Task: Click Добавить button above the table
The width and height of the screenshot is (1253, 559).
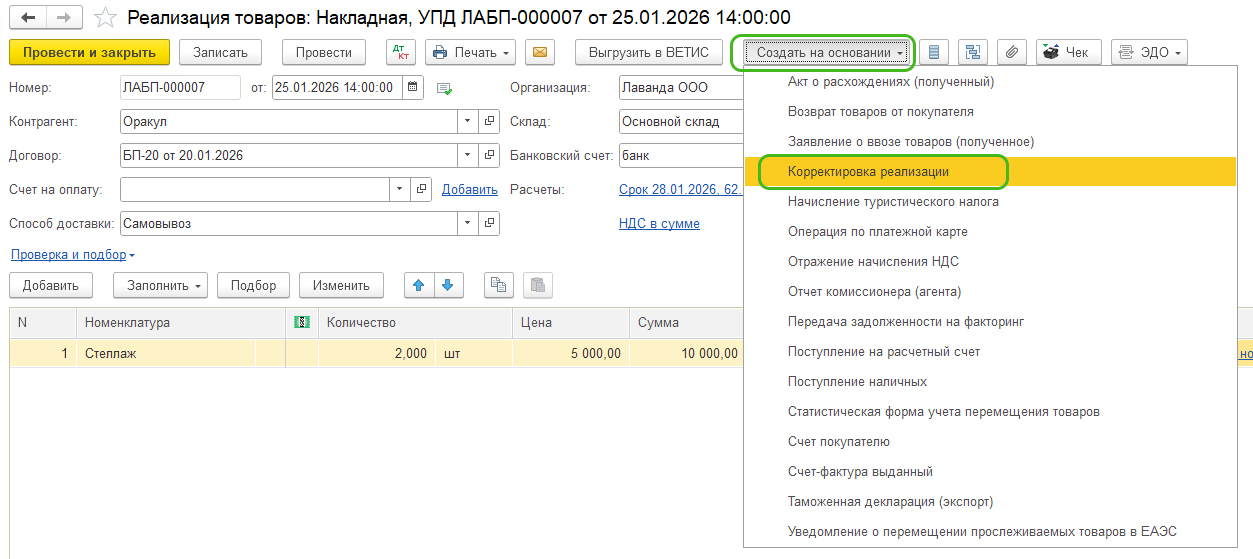Action: pos(51,285)
